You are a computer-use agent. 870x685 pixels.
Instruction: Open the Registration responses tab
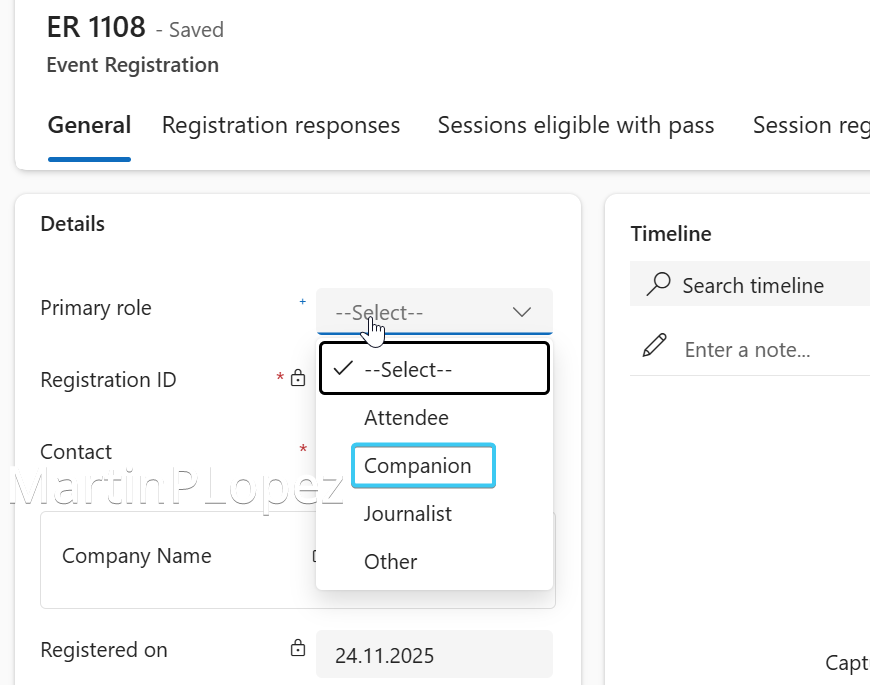(x=281, y=126)
